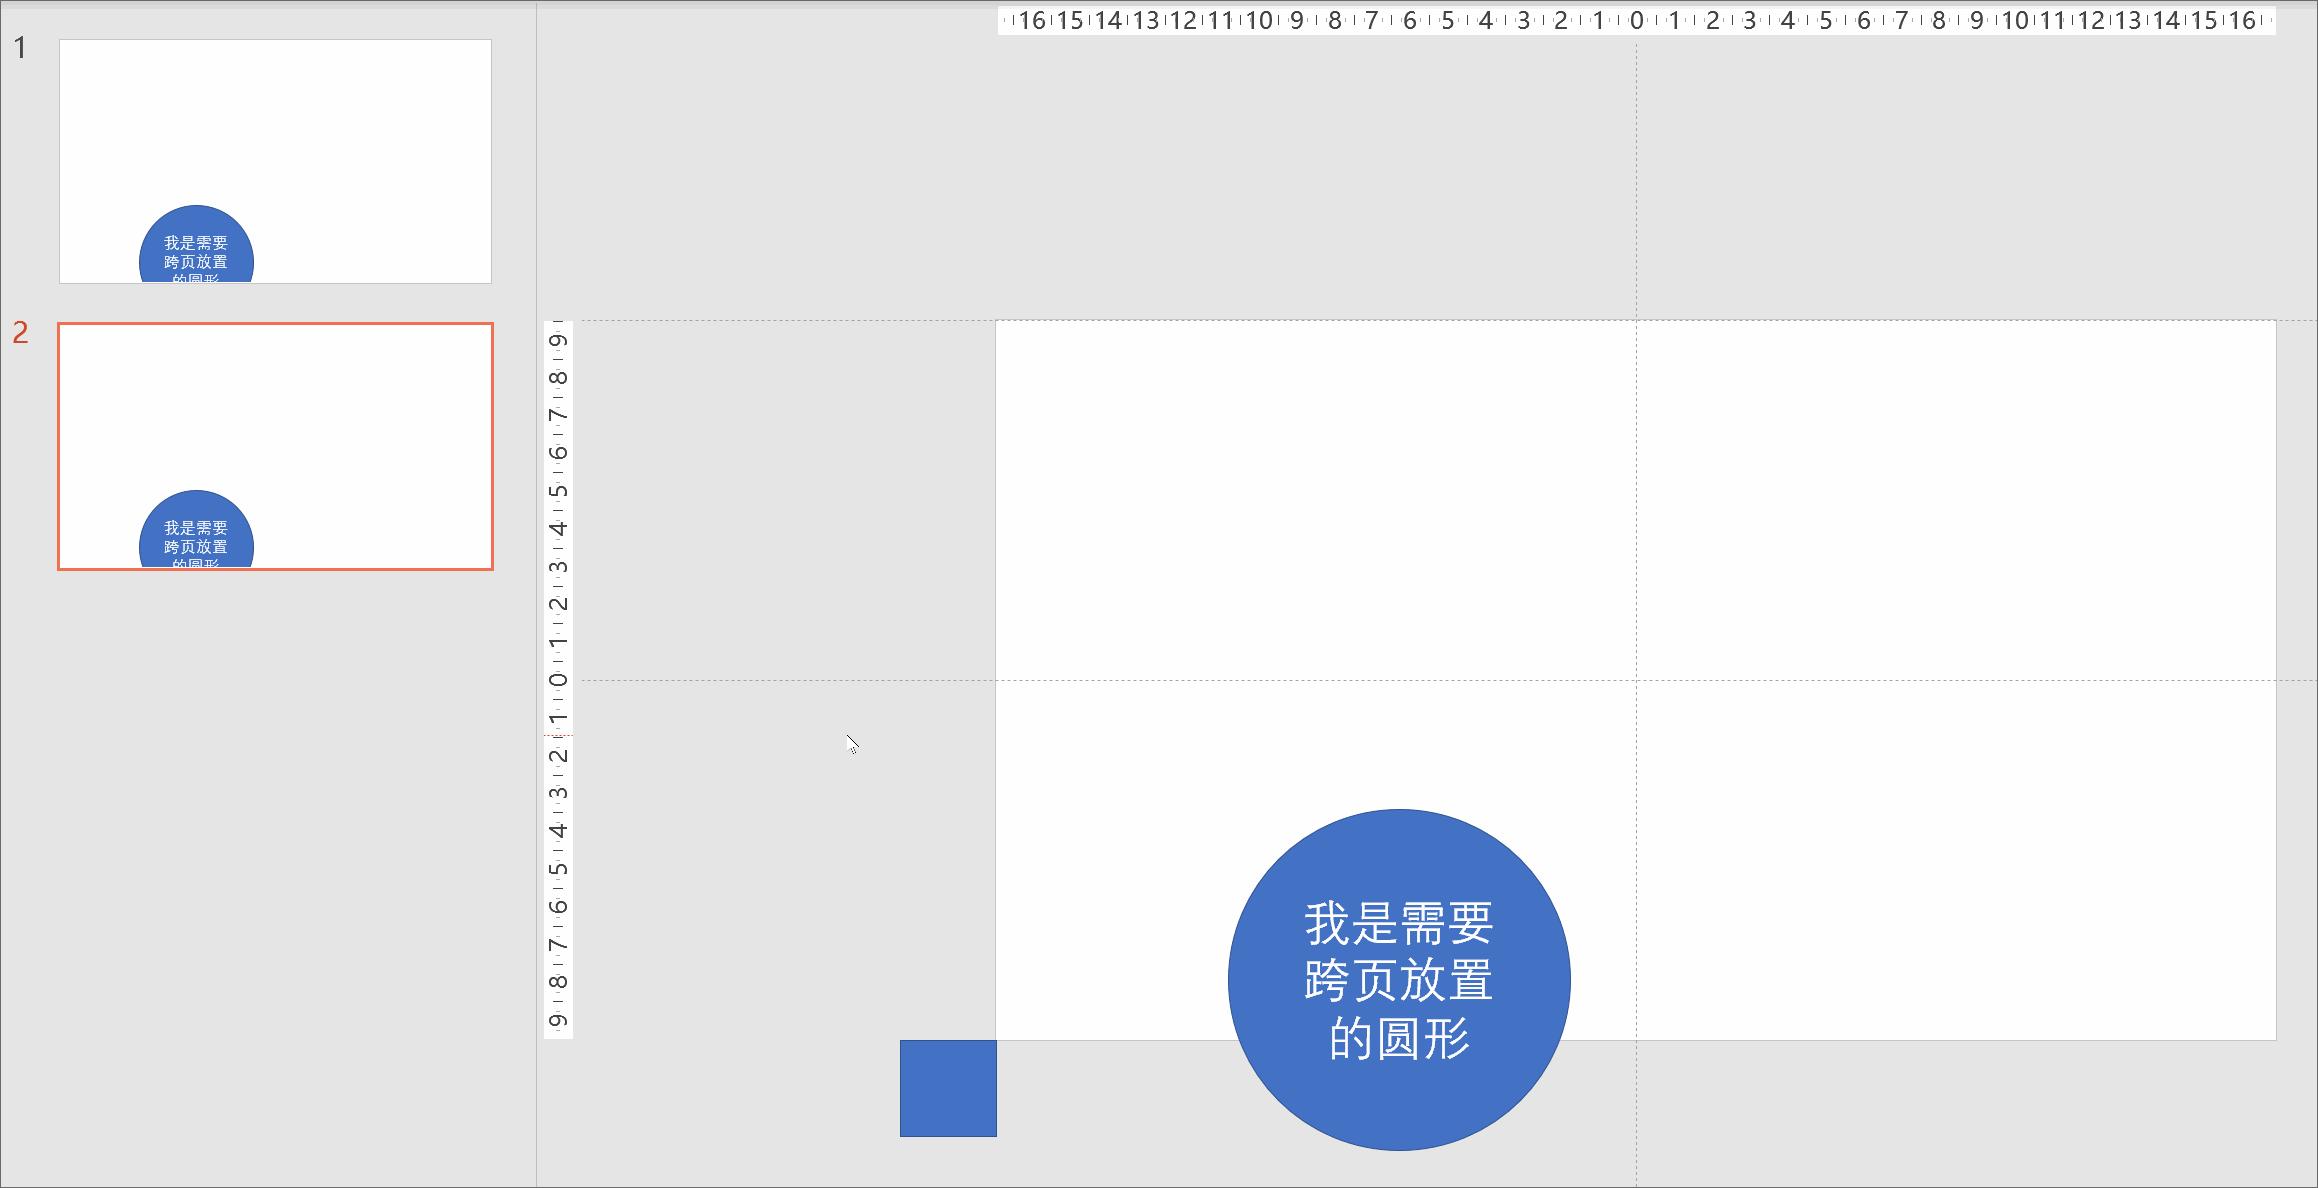Select the circle shape labeled 我是需要跨页放置的圆形

click(x=1400, y=980)
